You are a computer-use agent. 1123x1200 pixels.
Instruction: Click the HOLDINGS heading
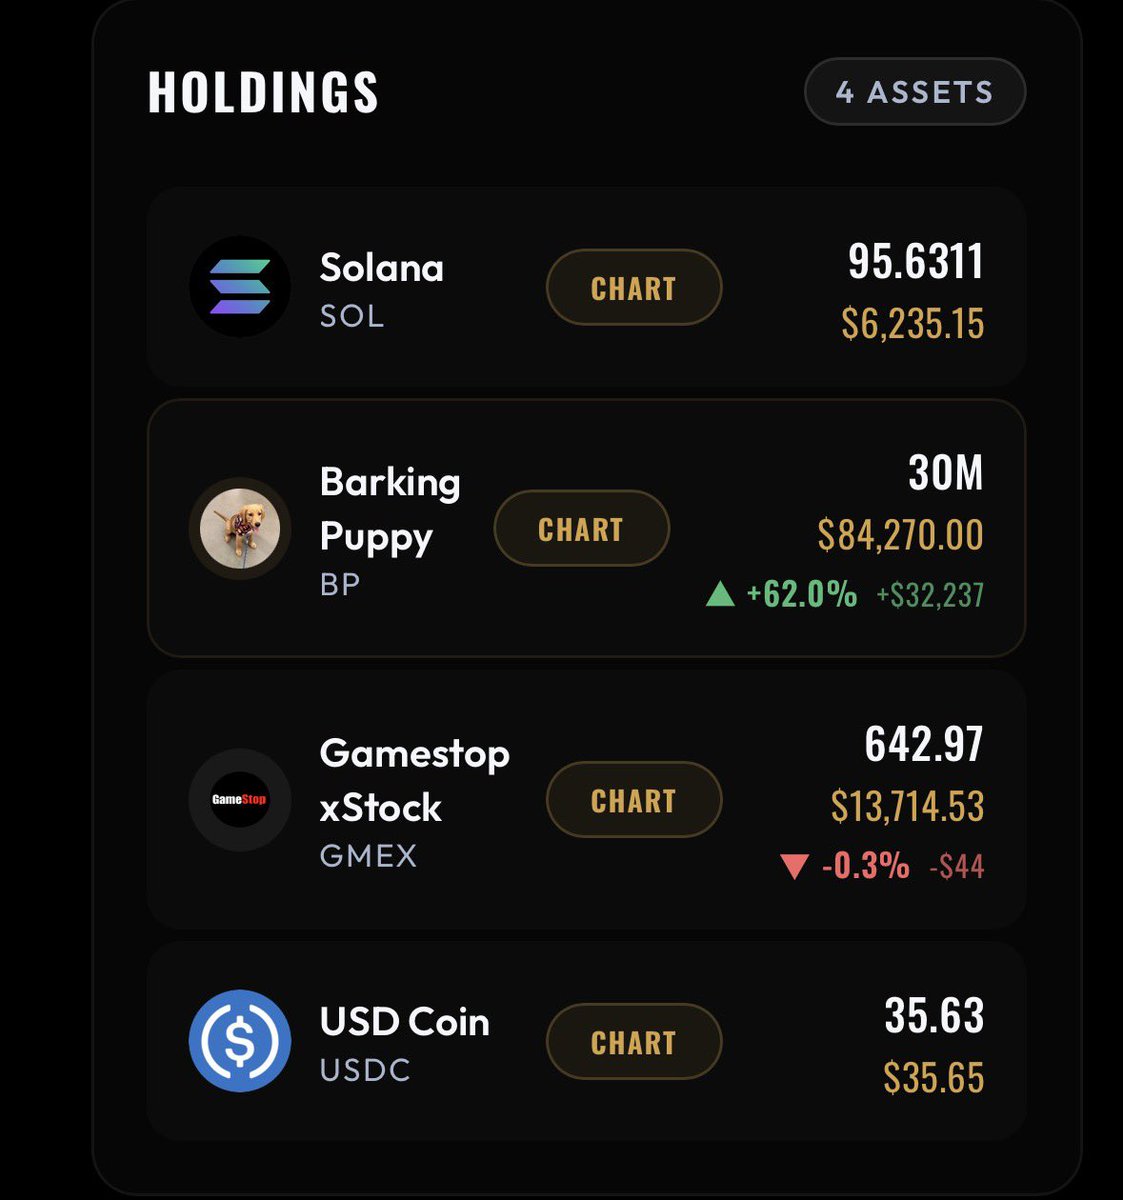[x=264, y=92]
